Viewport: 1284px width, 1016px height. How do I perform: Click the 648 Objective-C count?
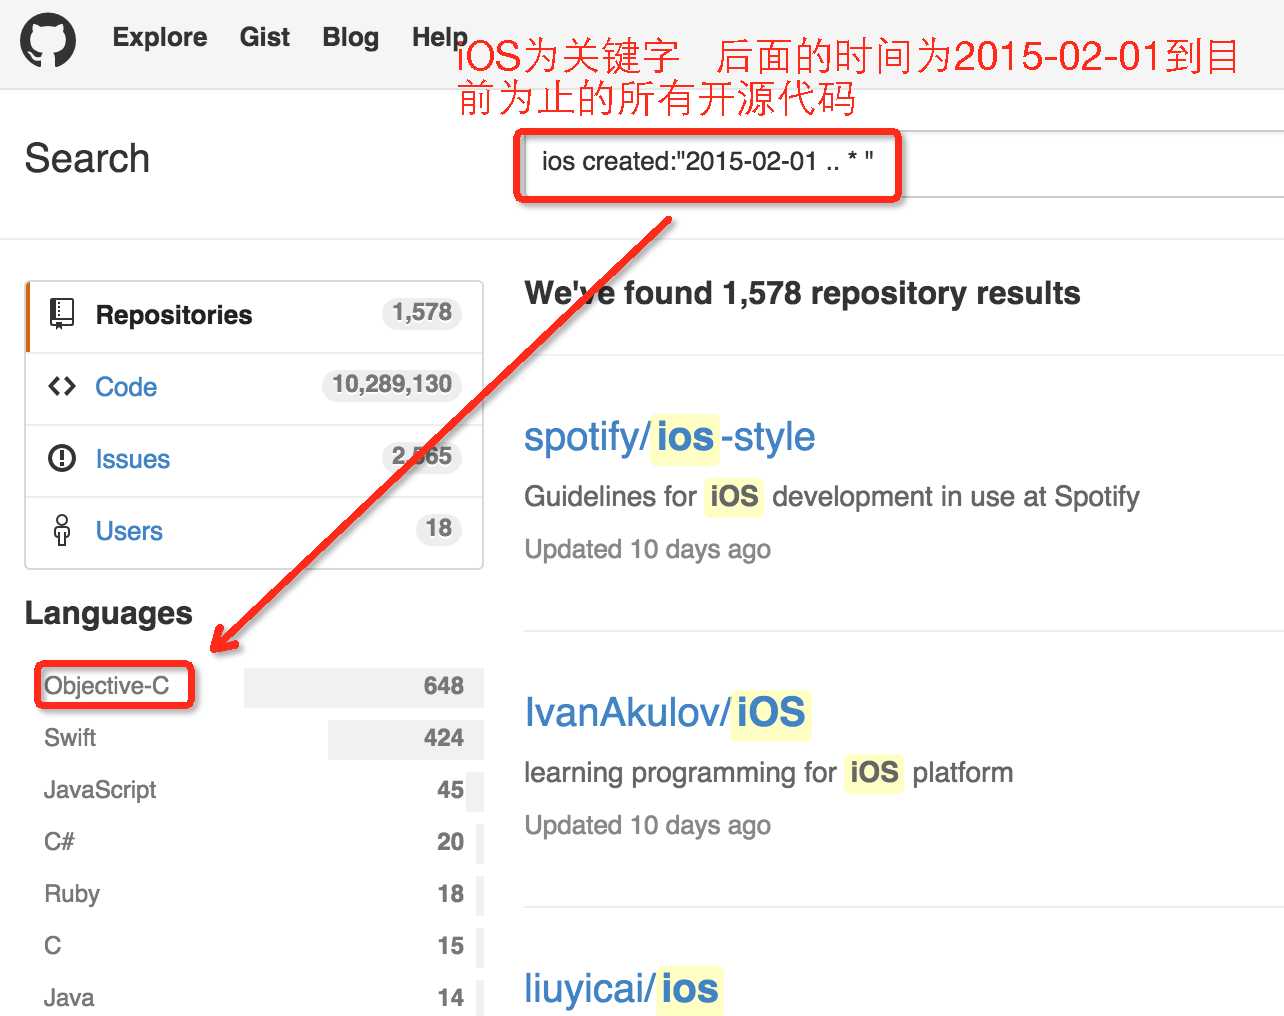443,686
